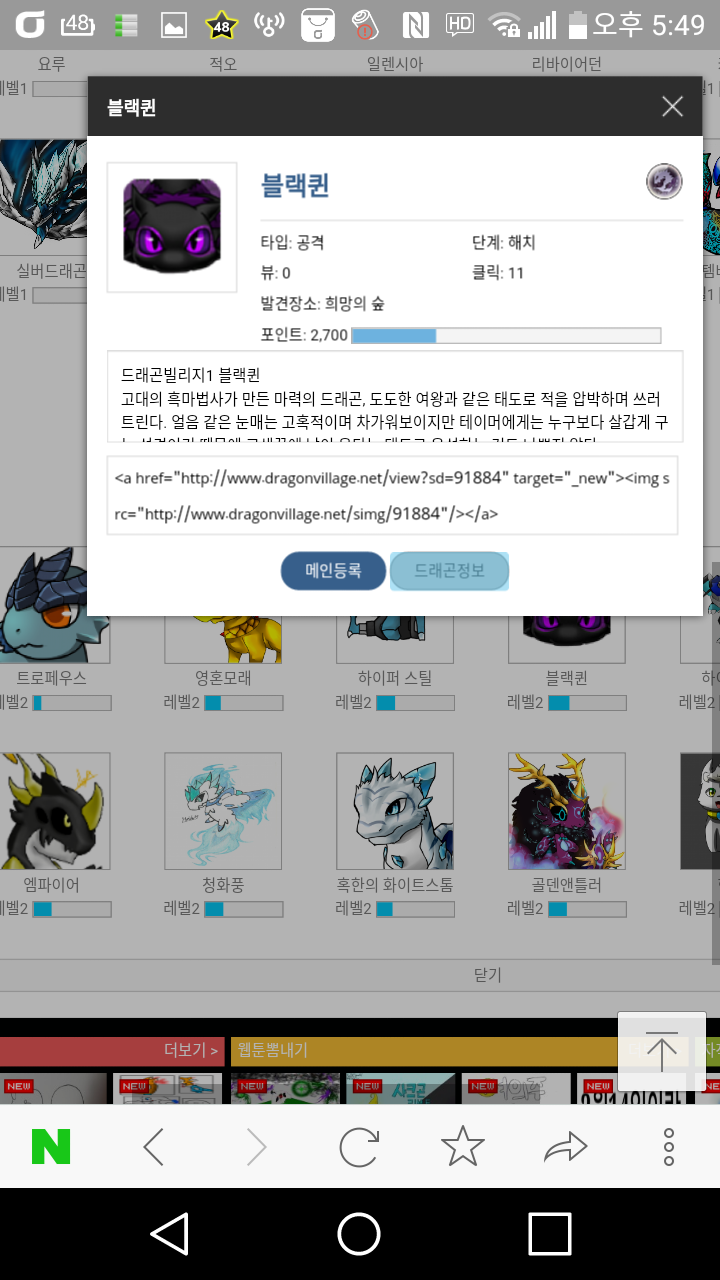
Task: Open the 더보기 link
Action: tap(191, 1050)
